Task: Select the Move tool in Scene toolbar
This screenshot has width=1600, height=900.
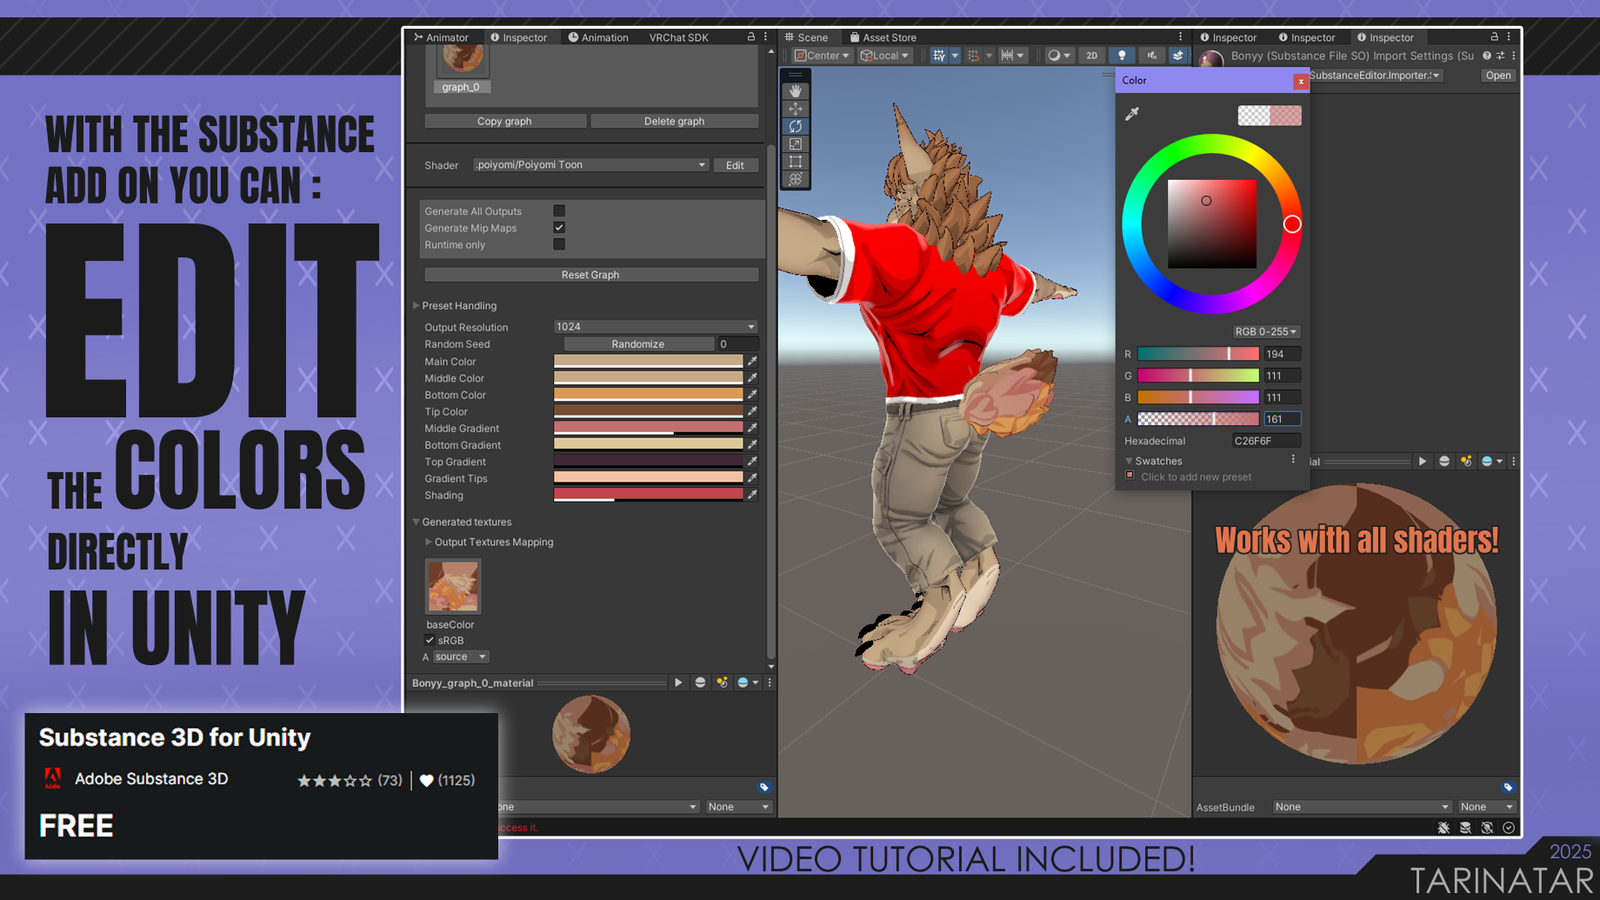Action: tap(795, 109)
